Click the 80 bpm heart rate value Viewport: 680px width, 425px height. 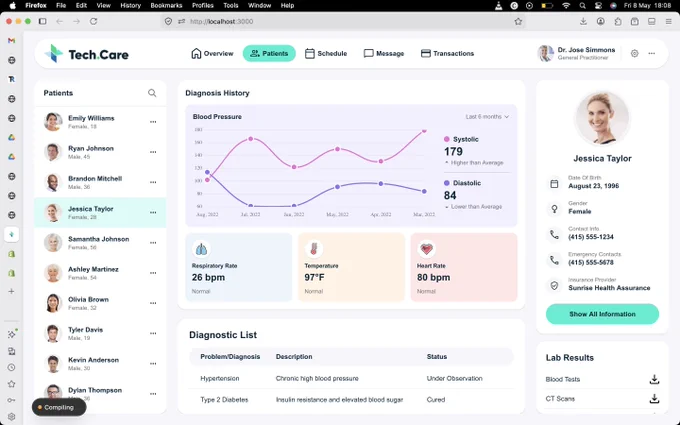tap(433, 278)
